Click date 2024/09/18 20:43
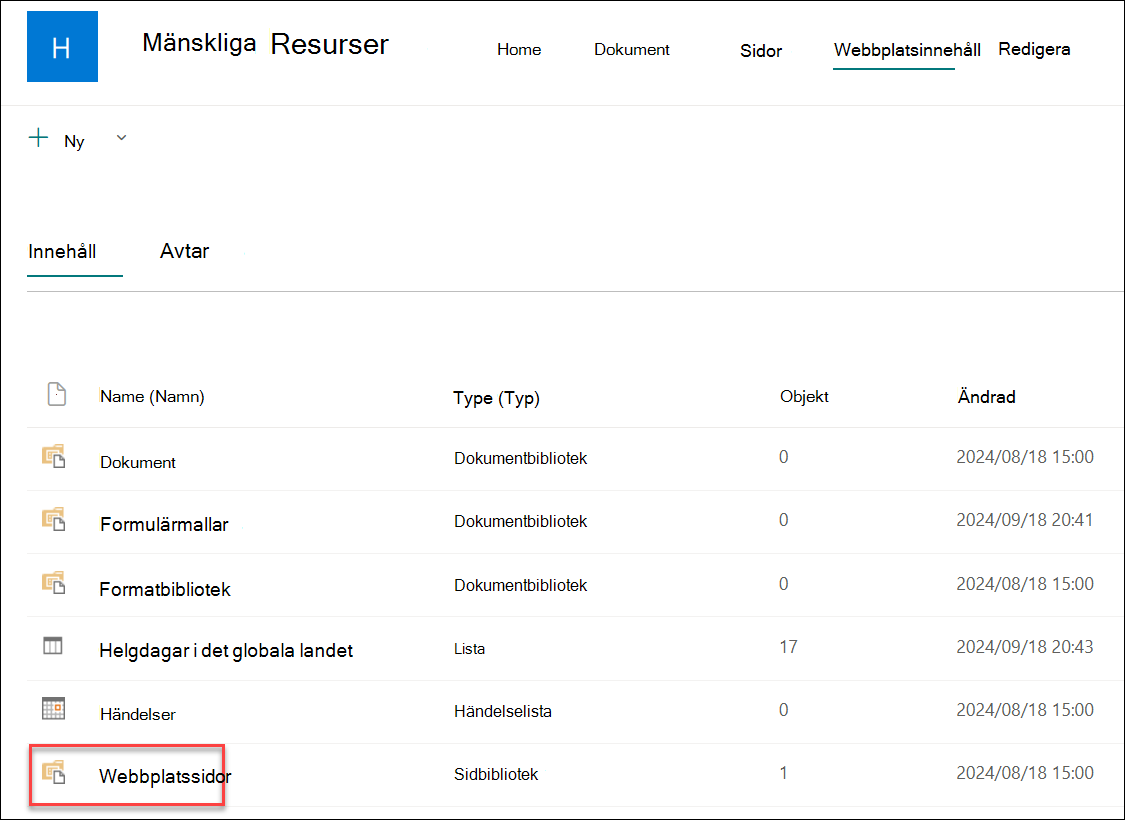Image resolution: width=1125 pixels, height=820 pixels. 1025,647
